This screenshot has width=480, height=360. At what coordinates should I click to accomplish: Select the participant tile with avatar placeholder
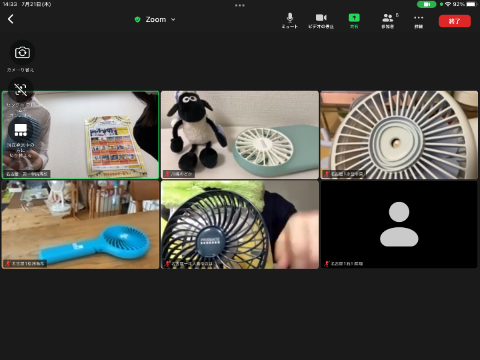click(399, 224)
